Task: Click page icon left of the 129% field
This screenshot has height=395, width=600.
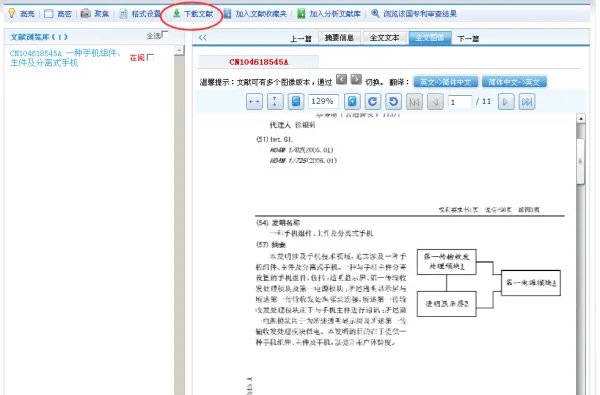Action: point(296,102)
